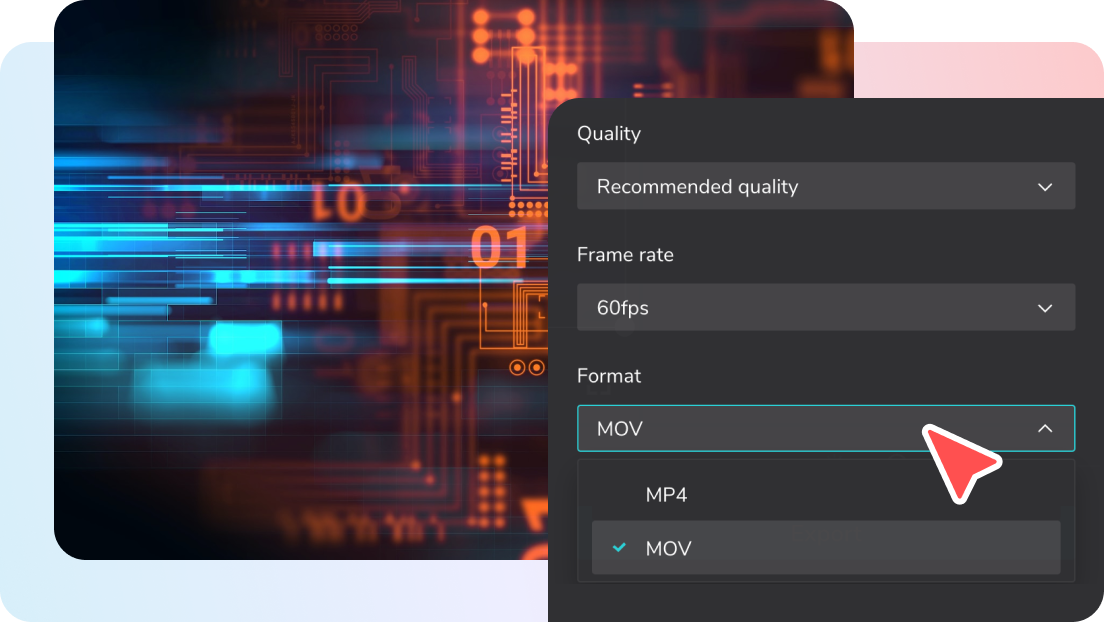This screenshot has width=1104, height=622.
Task: Click the chevron in the Frame rate dropdown
Action: coord(1045,308)
